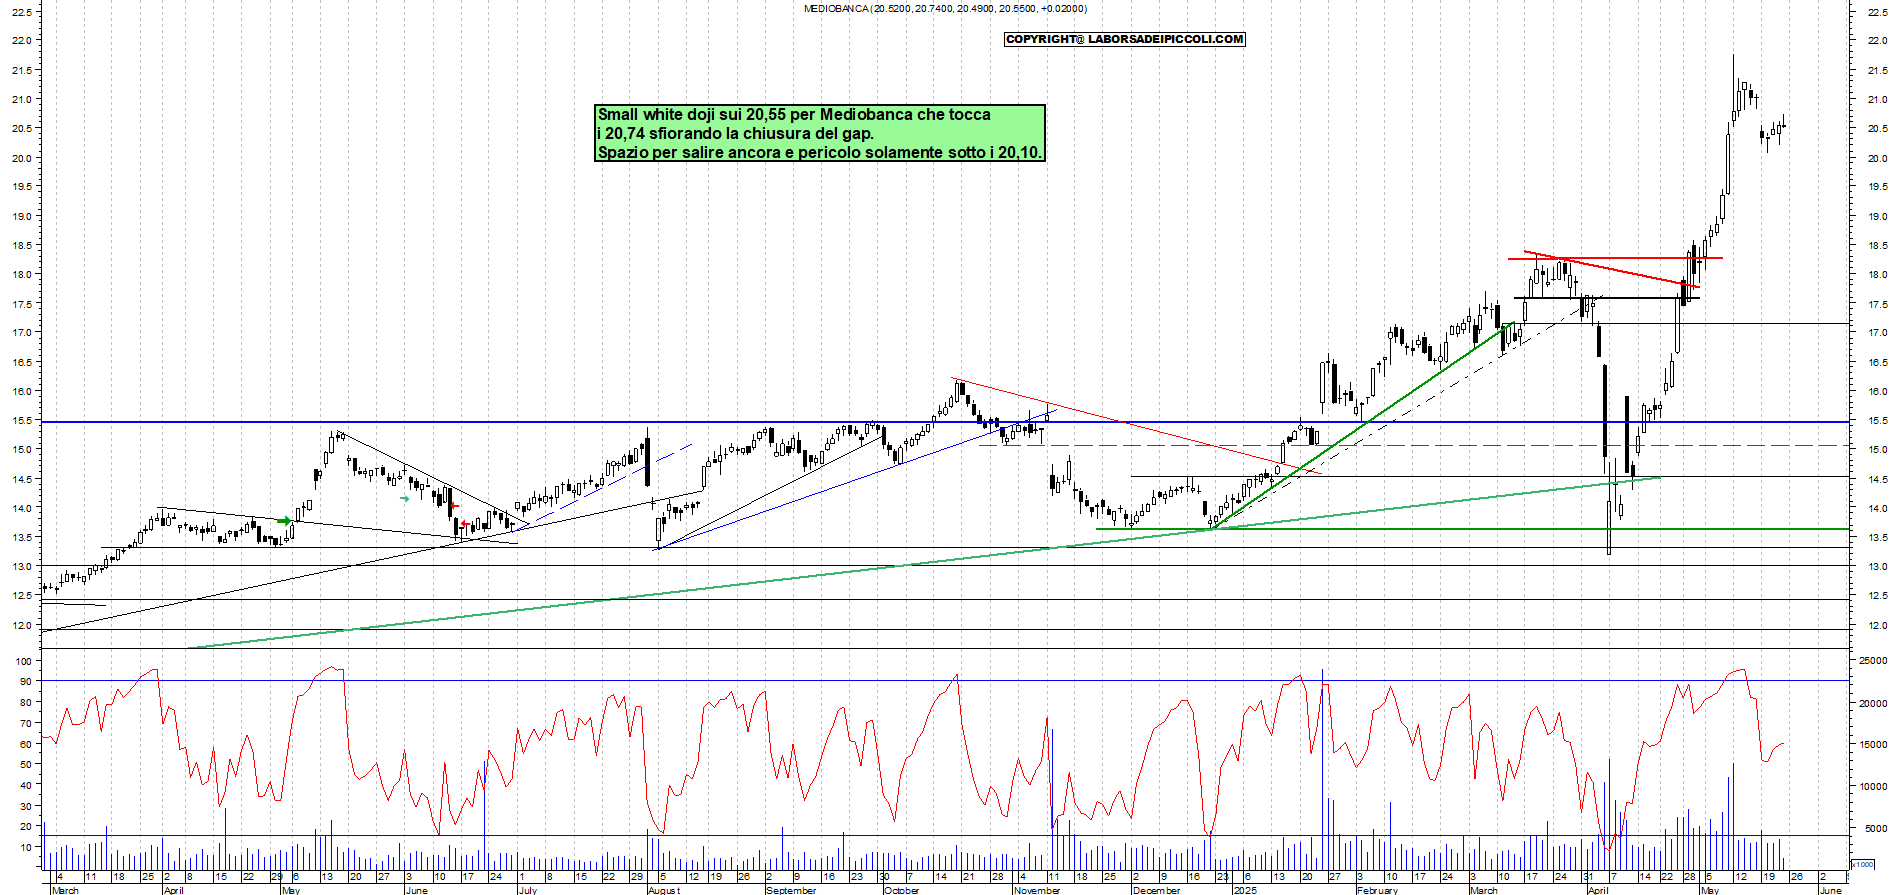Select the x1000 volume multiplier label
Screen dimensions: 1890x895
click(x=1863, y=864)
